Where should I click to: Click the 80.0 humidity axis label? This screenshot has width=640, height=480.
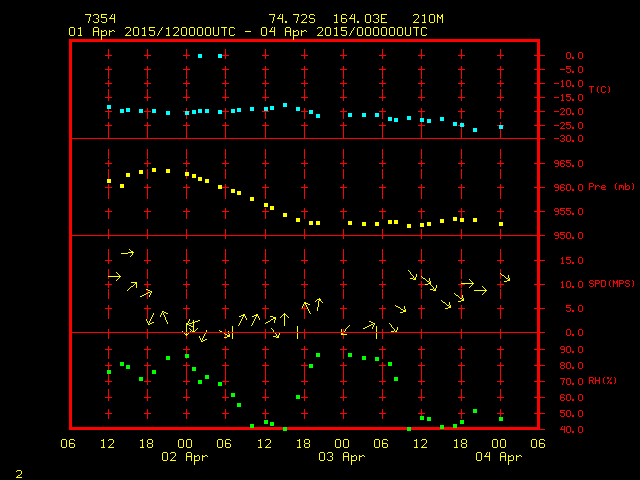(571, 366)
